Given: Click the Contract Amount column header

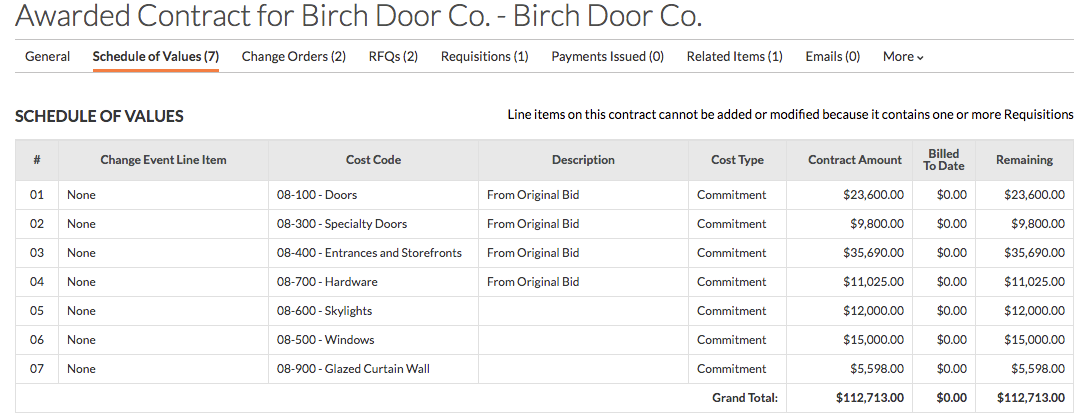Looking at the screenshot, I should tap(855, 160).
